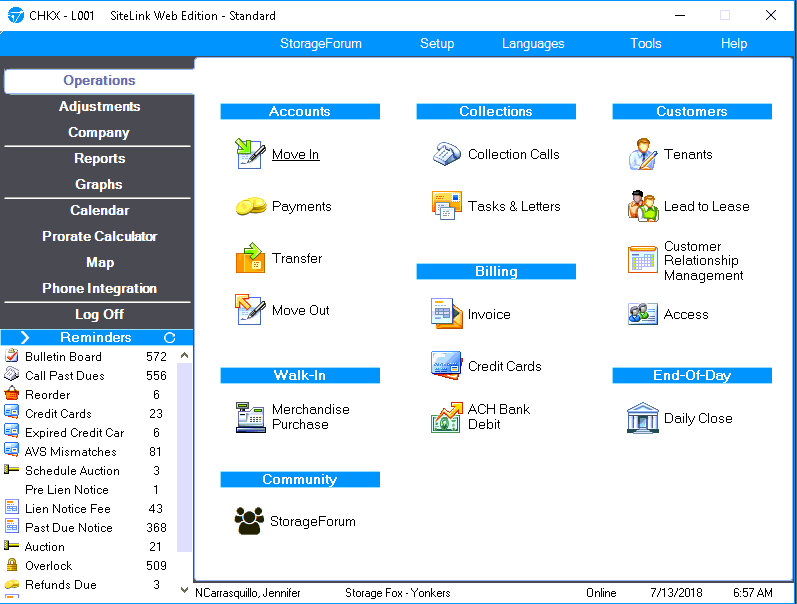Click the Call Past Dues reminder icon
This screenshot has width=797, height=604.
click(11, 375)
